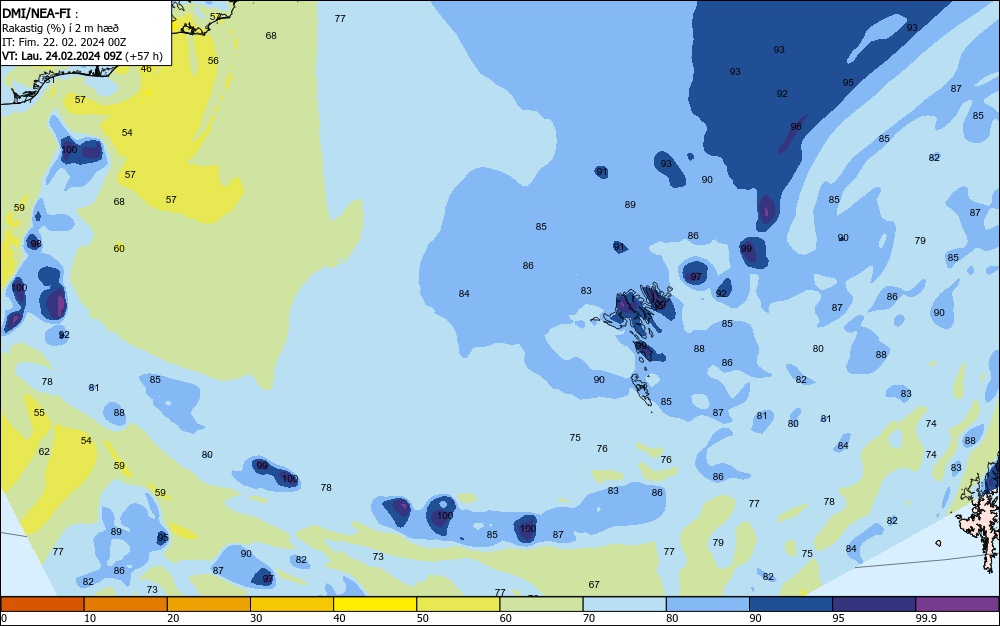Click the bright yellow 40–50 legend swatch
This screenshot has height=626, width=1000.
pyautogui.click(x=375, y=604)
